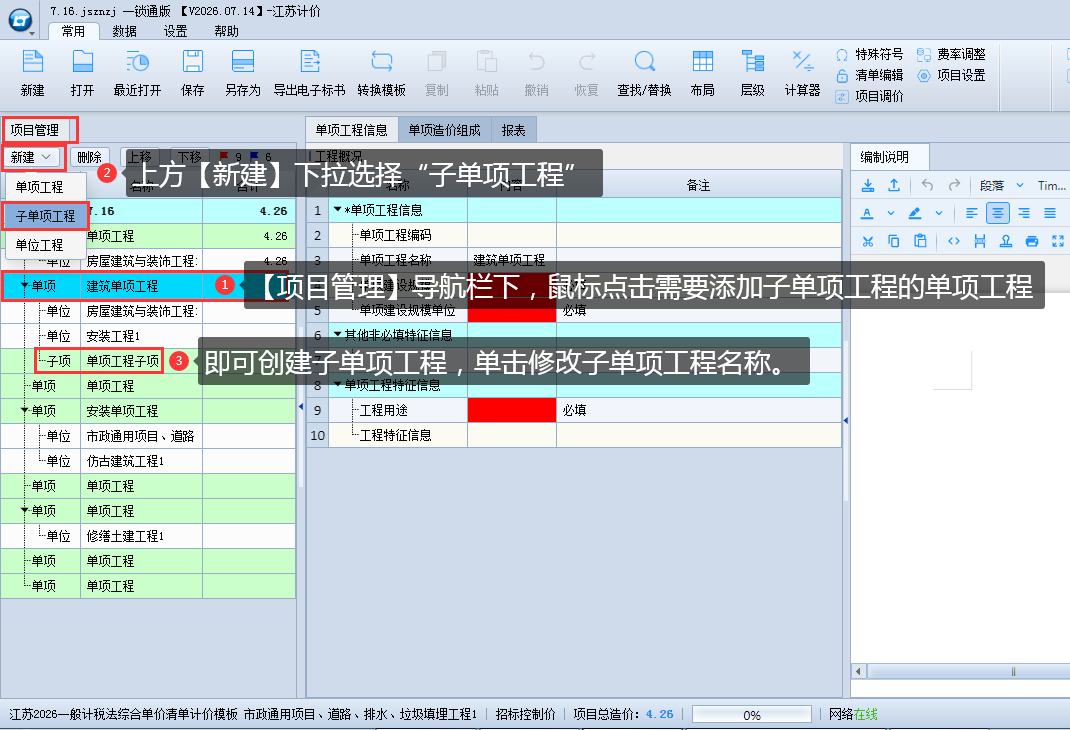This screenshot has height=730, width=1070.
Task: Collapse the 安装单项工程 tree node
Action: point(25,411)
